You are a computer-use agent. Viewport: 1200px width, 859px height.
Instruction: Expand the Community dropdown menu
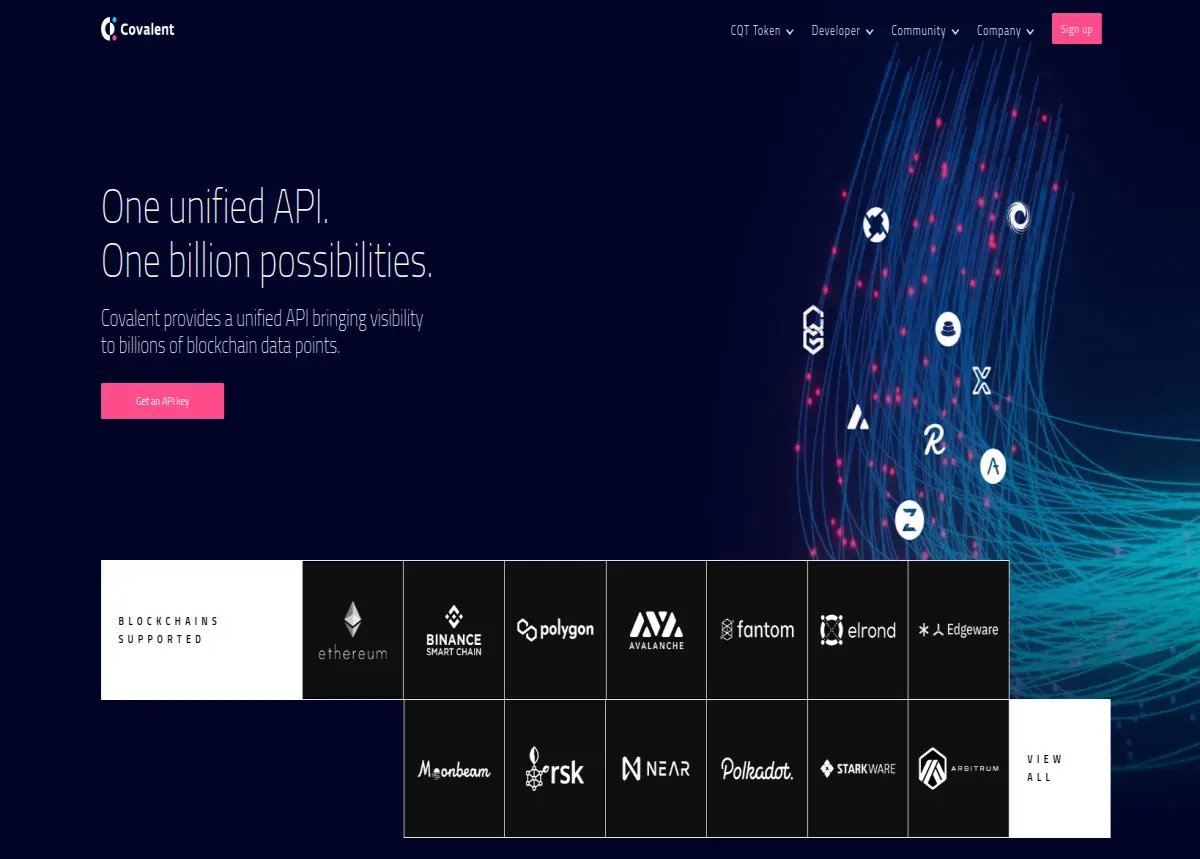(925, 31)
